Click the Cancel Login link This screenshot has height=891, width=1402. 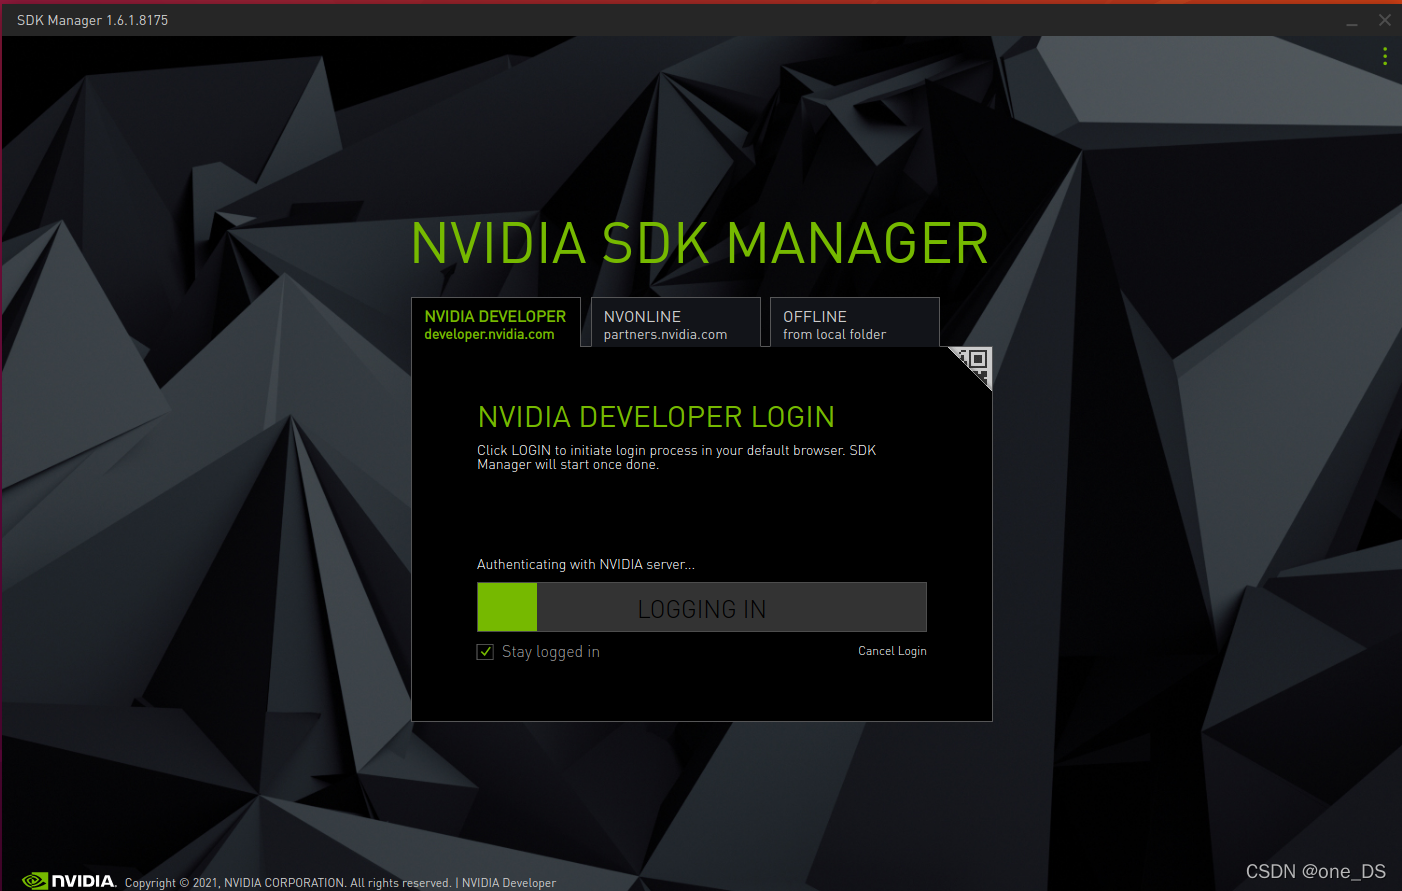tap(892, 651)
